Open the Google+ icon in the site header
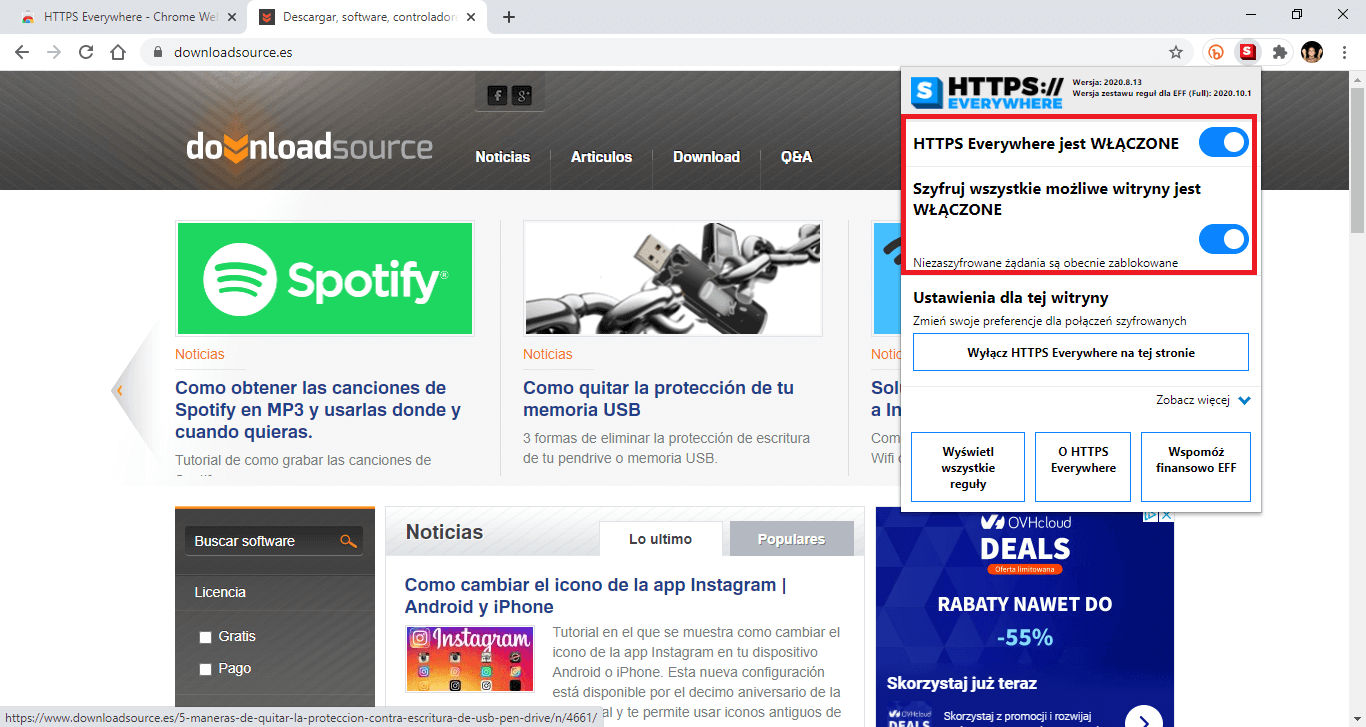This screenshot has height=727, width=1366. [x=522, y=95]
